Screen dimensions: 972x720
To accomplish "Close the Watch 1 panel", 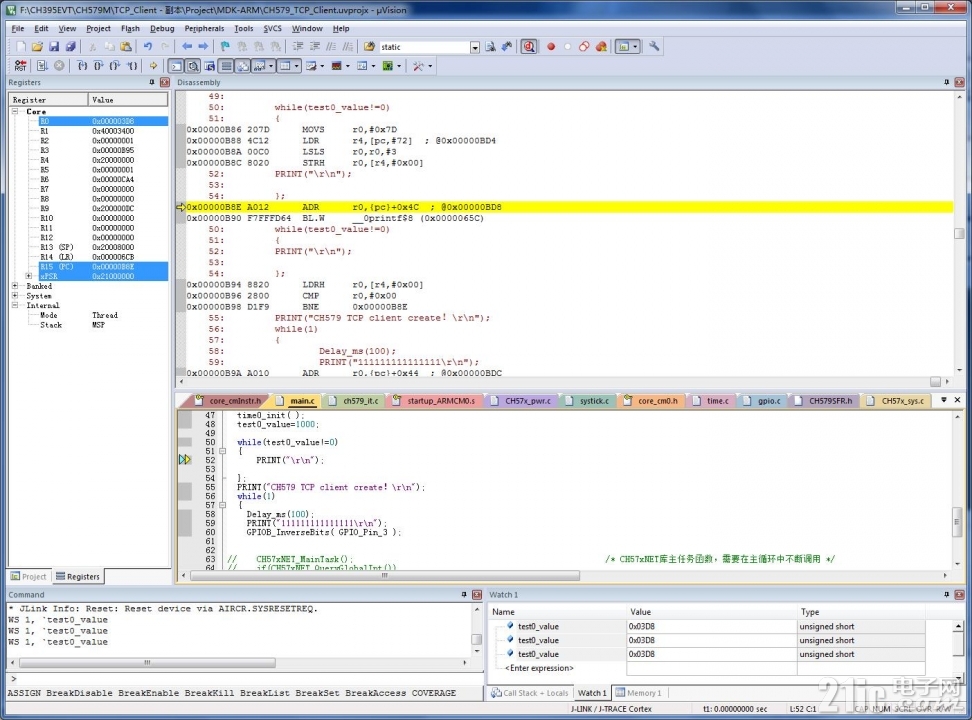I will (x=959, y=595).
